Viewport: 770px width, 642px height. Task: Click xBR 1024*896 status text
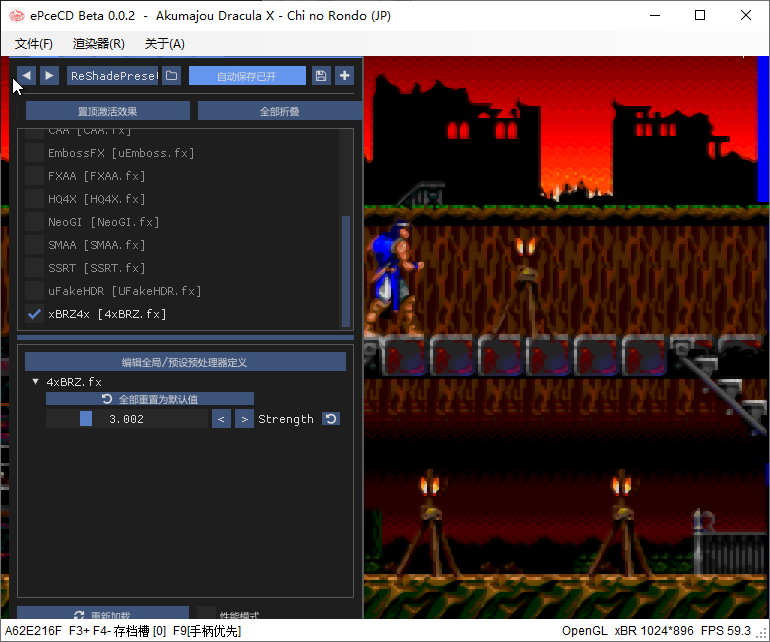[x=654, y=631]
